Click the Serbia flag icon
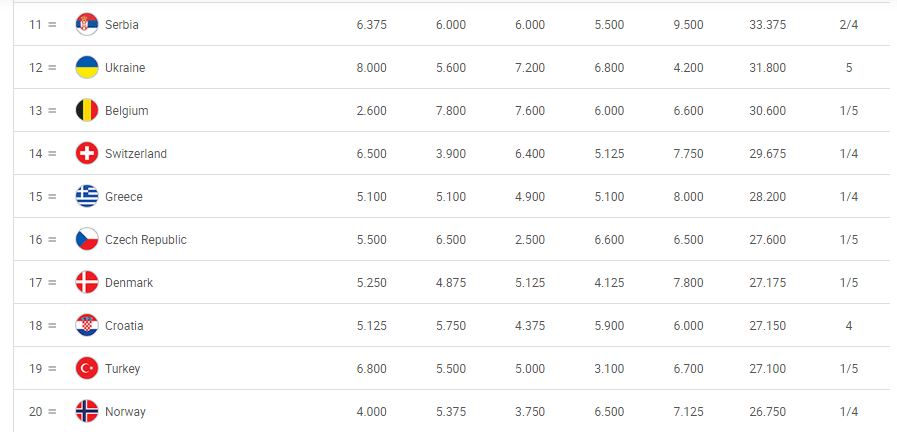897x432 pixels. pos(87,25)
